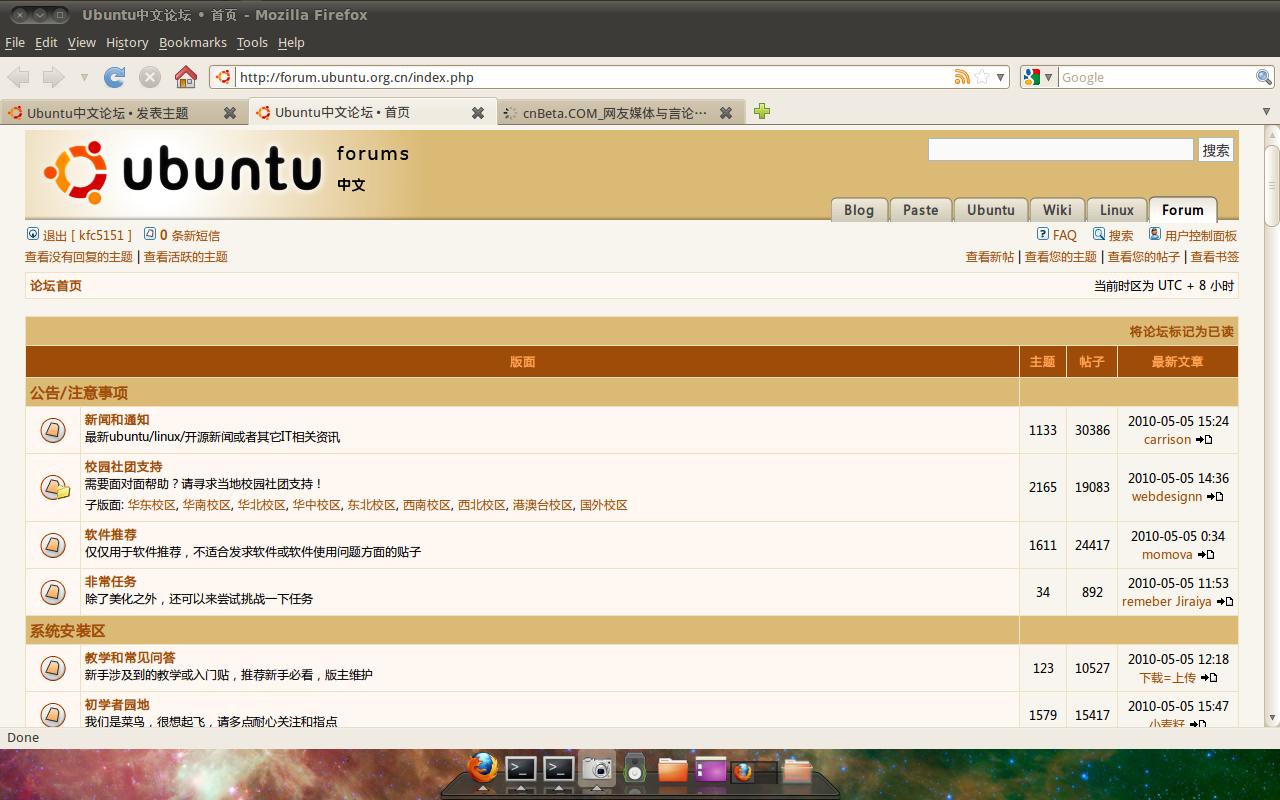
Task: Click the forum icon beside 新闻和通知
Action: coord(53,430)
